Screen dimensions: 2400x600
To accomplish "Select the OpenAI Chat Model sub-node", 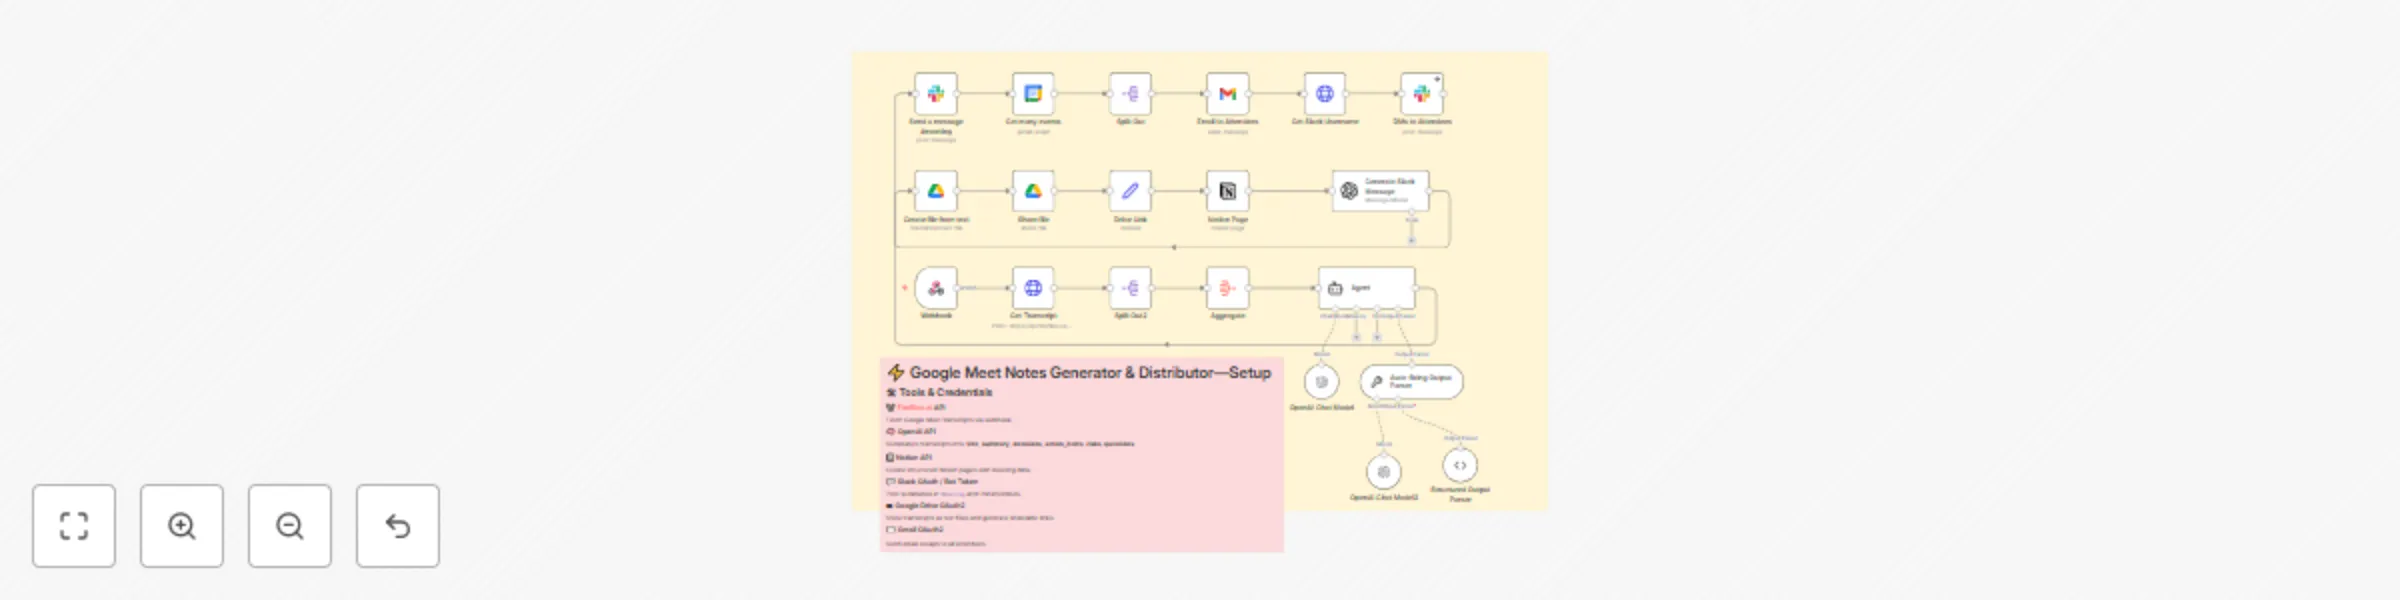I will (1322, 381).
